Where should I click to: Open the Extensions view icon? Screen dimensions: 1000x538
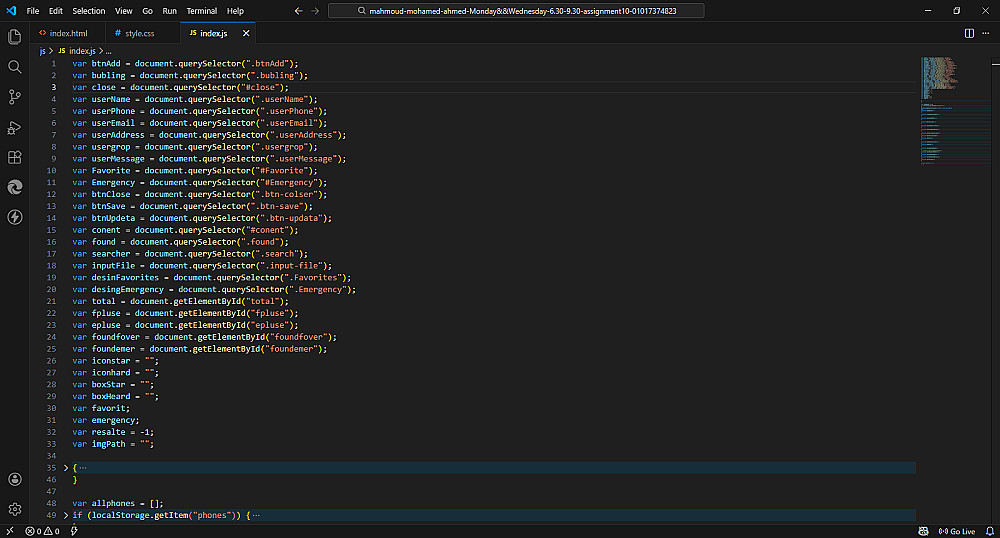tap(14, 157)
